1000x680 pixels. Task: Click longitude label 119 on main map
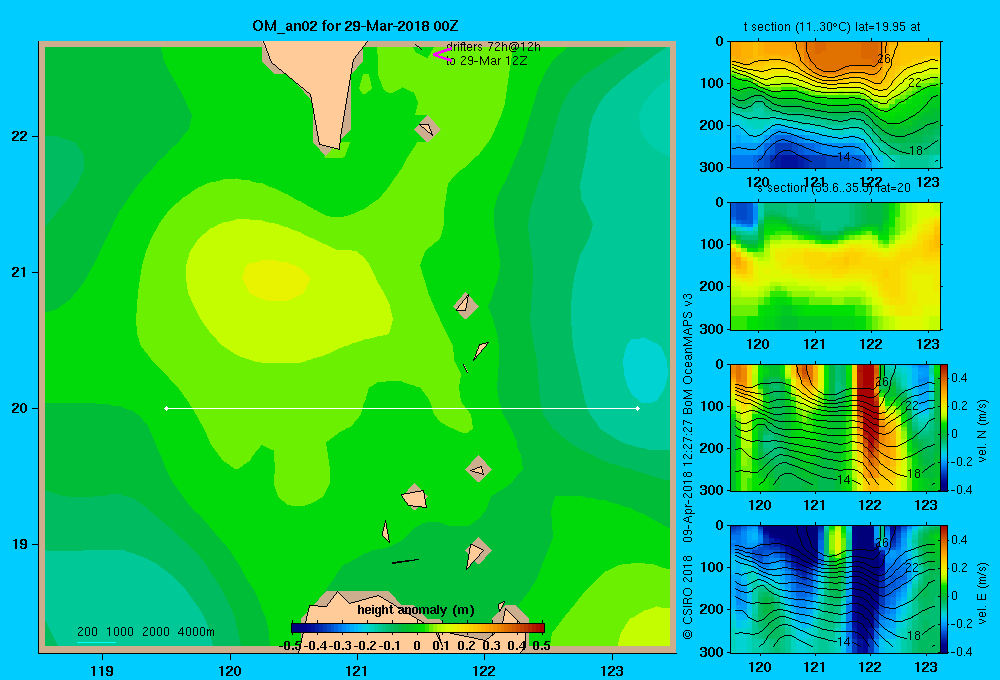pyautogui.click(x=102, y=670)
